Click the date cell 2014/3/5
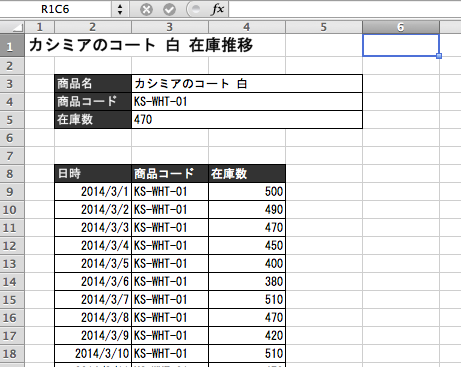Image resolution: width=461 pixels, height=367 pixels. pos(93,264)
